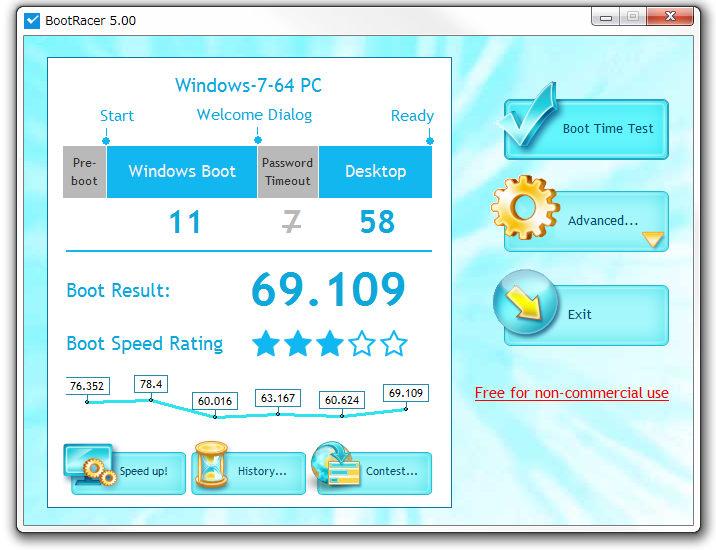Click the hourglass History icon
Screen dimensions: 716x550
[211, 464]
